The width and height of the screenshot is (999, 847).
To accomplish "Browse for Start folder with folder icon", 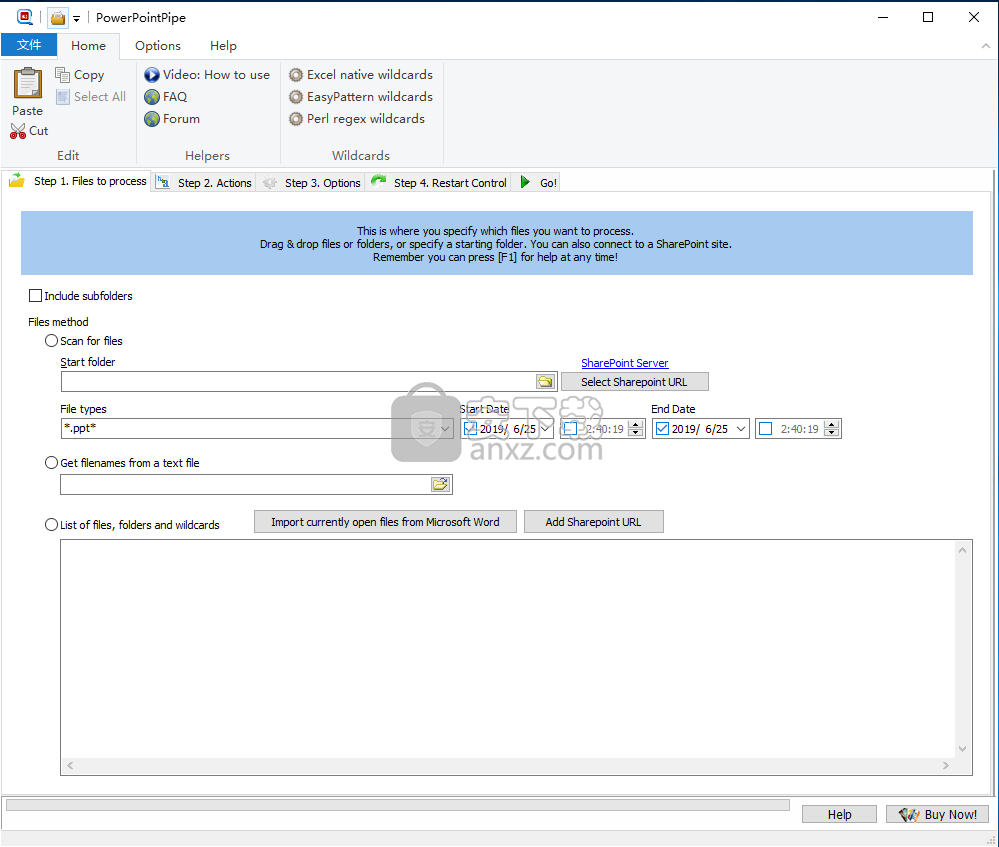I will pos(545,382).
